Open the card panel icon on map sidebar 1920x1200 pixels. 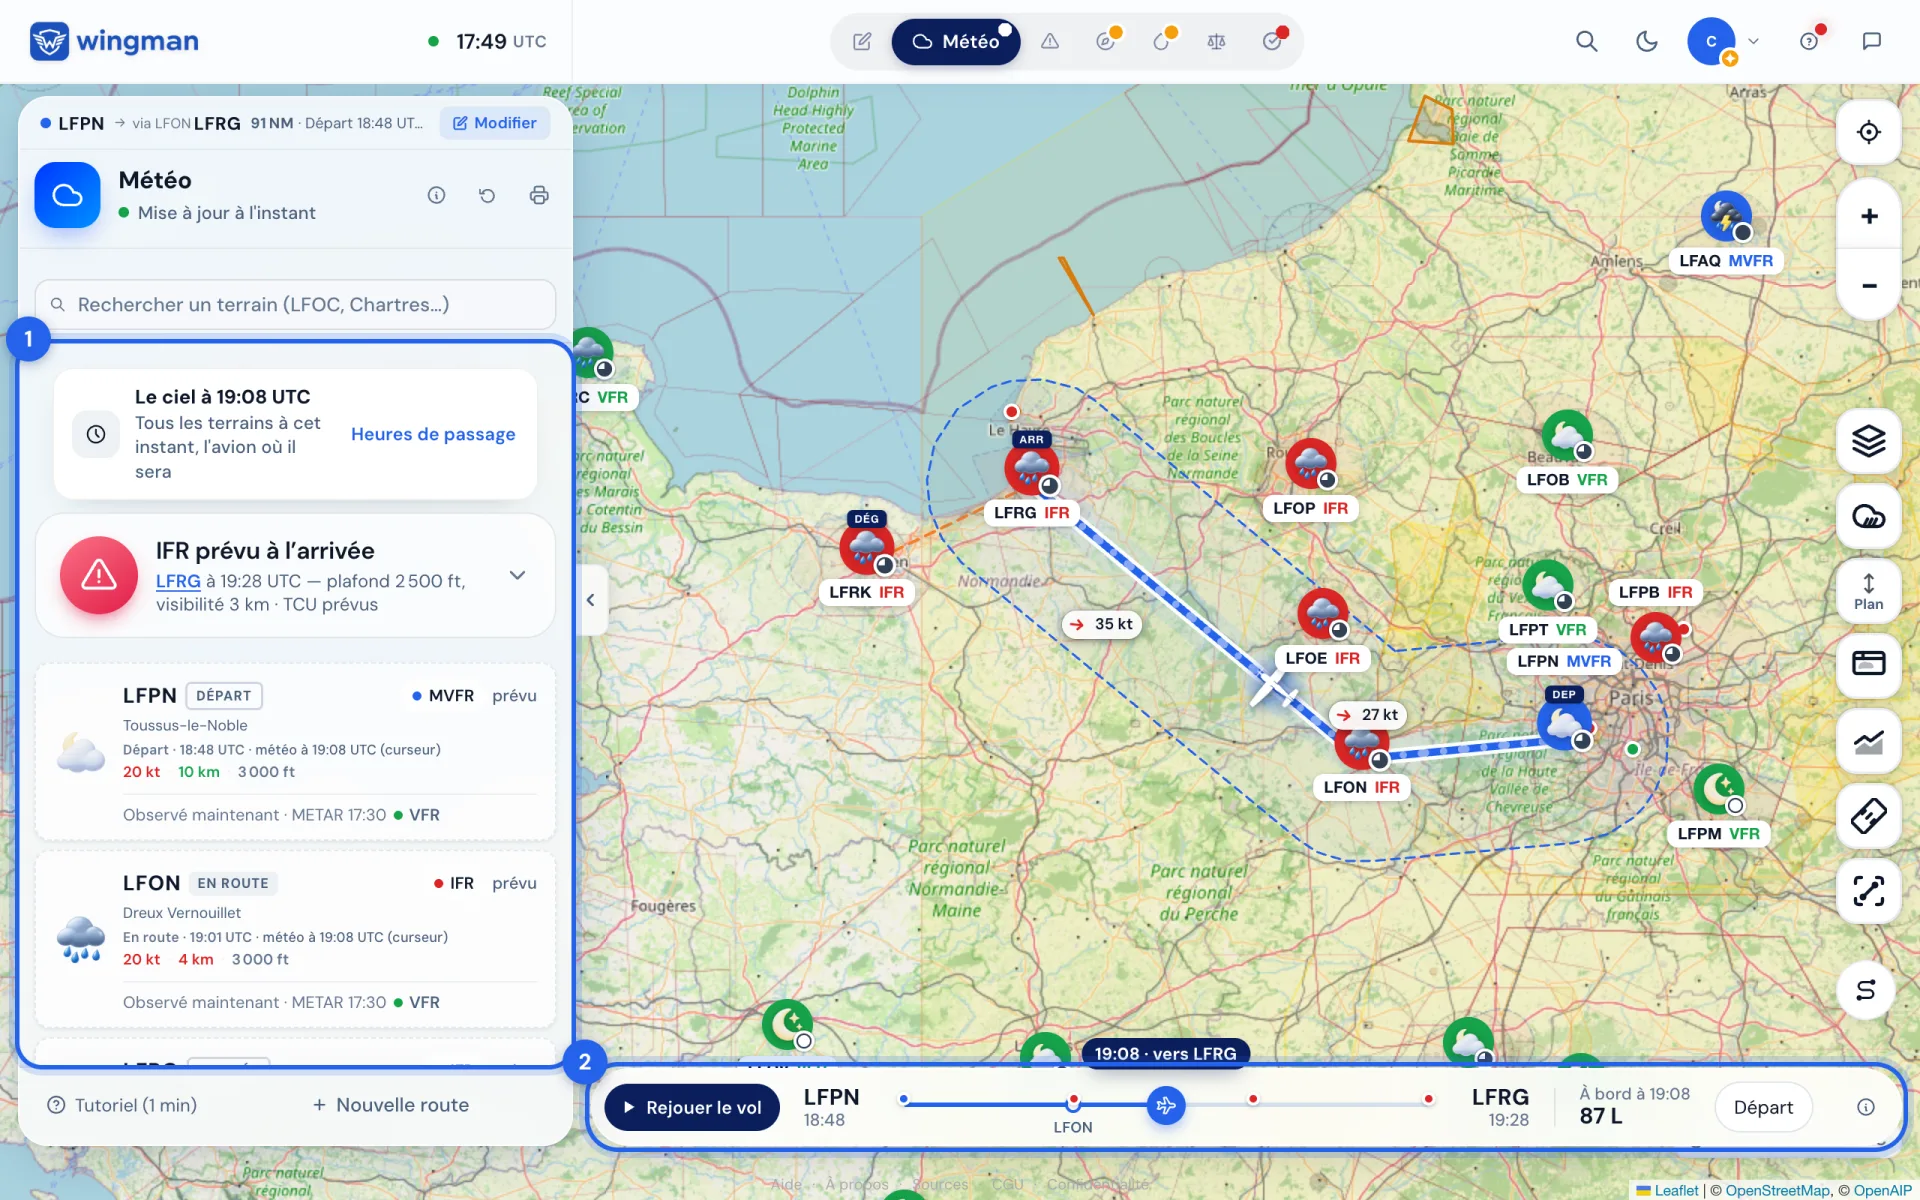pyautogui.click(x=1868, y=664)
